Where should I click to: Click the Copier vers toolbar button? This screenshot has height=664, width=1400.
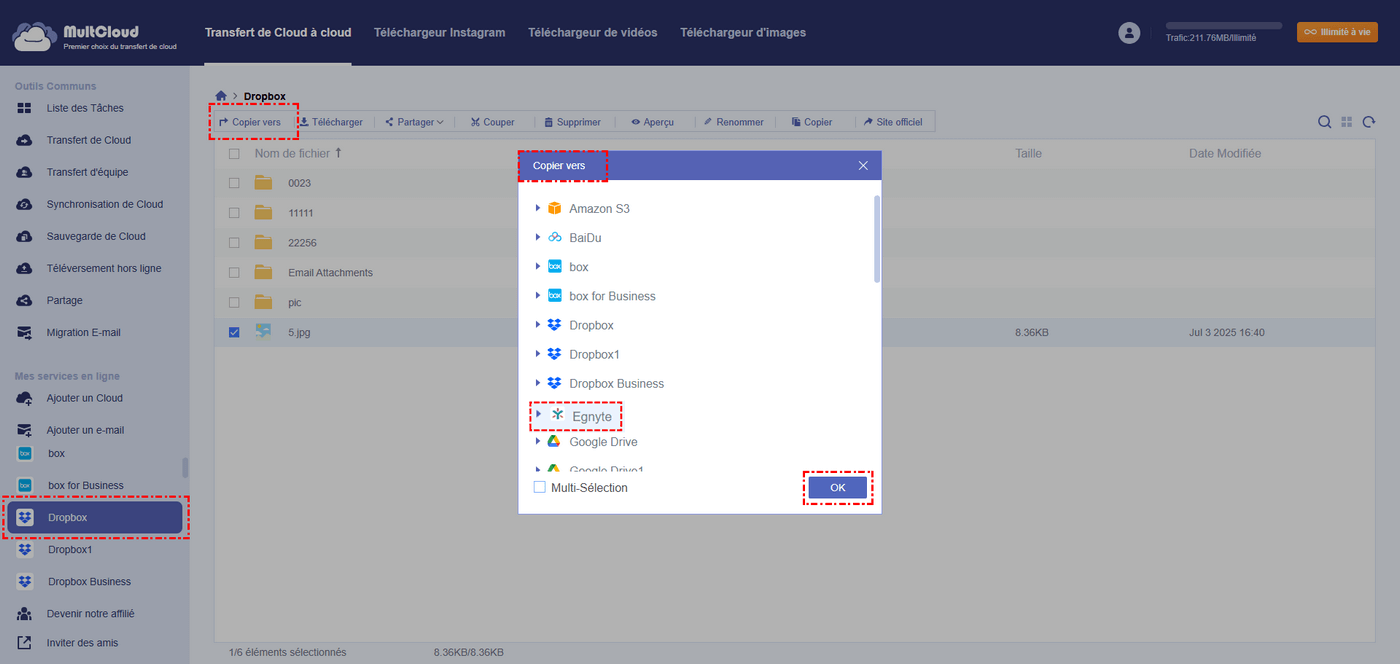250,122
